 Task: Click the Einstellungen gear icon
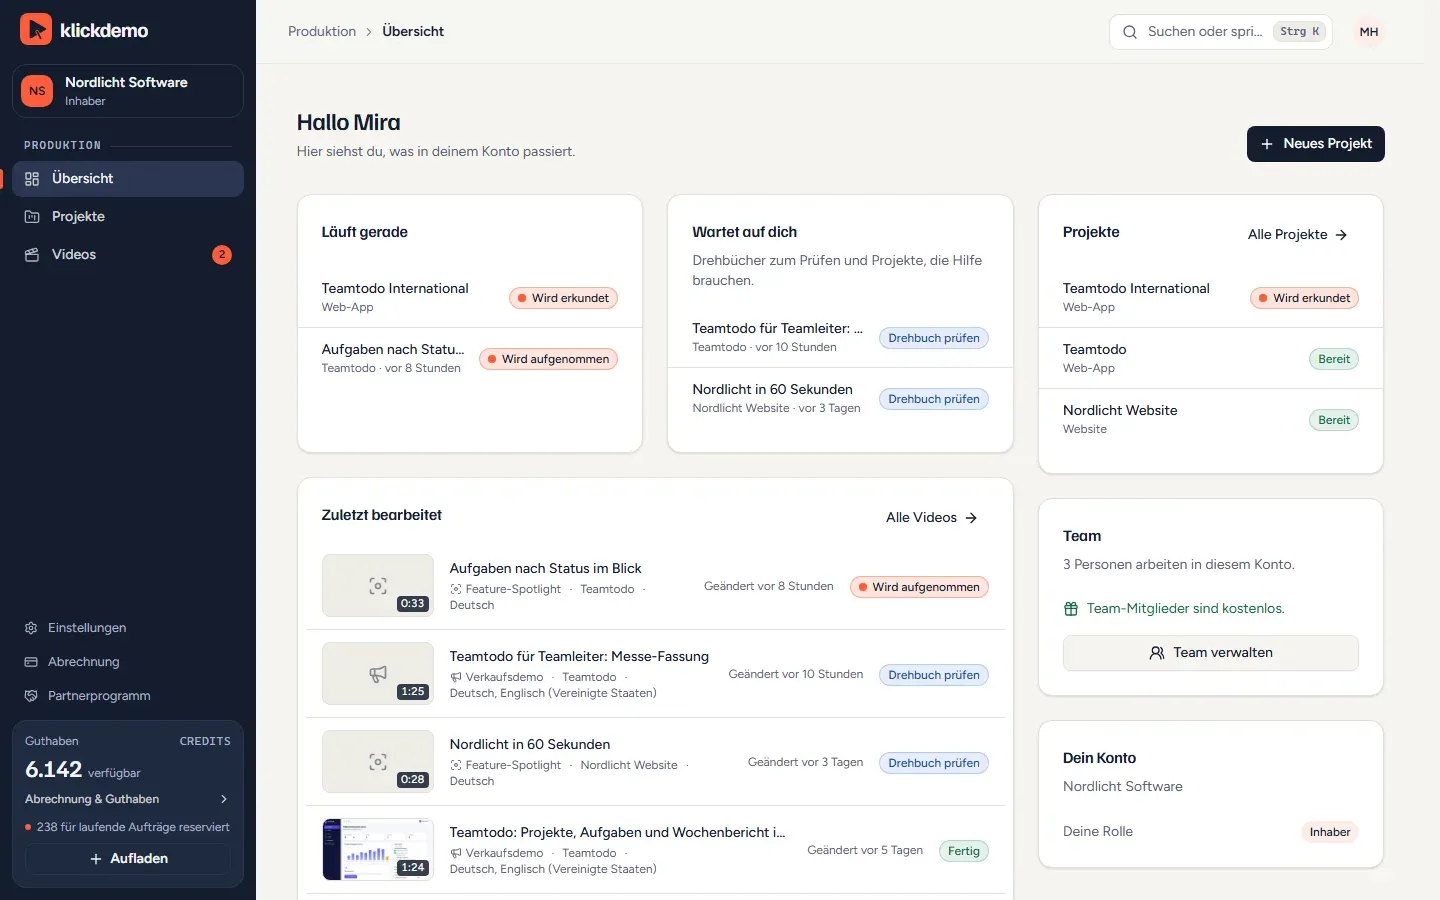coord(31,628)
